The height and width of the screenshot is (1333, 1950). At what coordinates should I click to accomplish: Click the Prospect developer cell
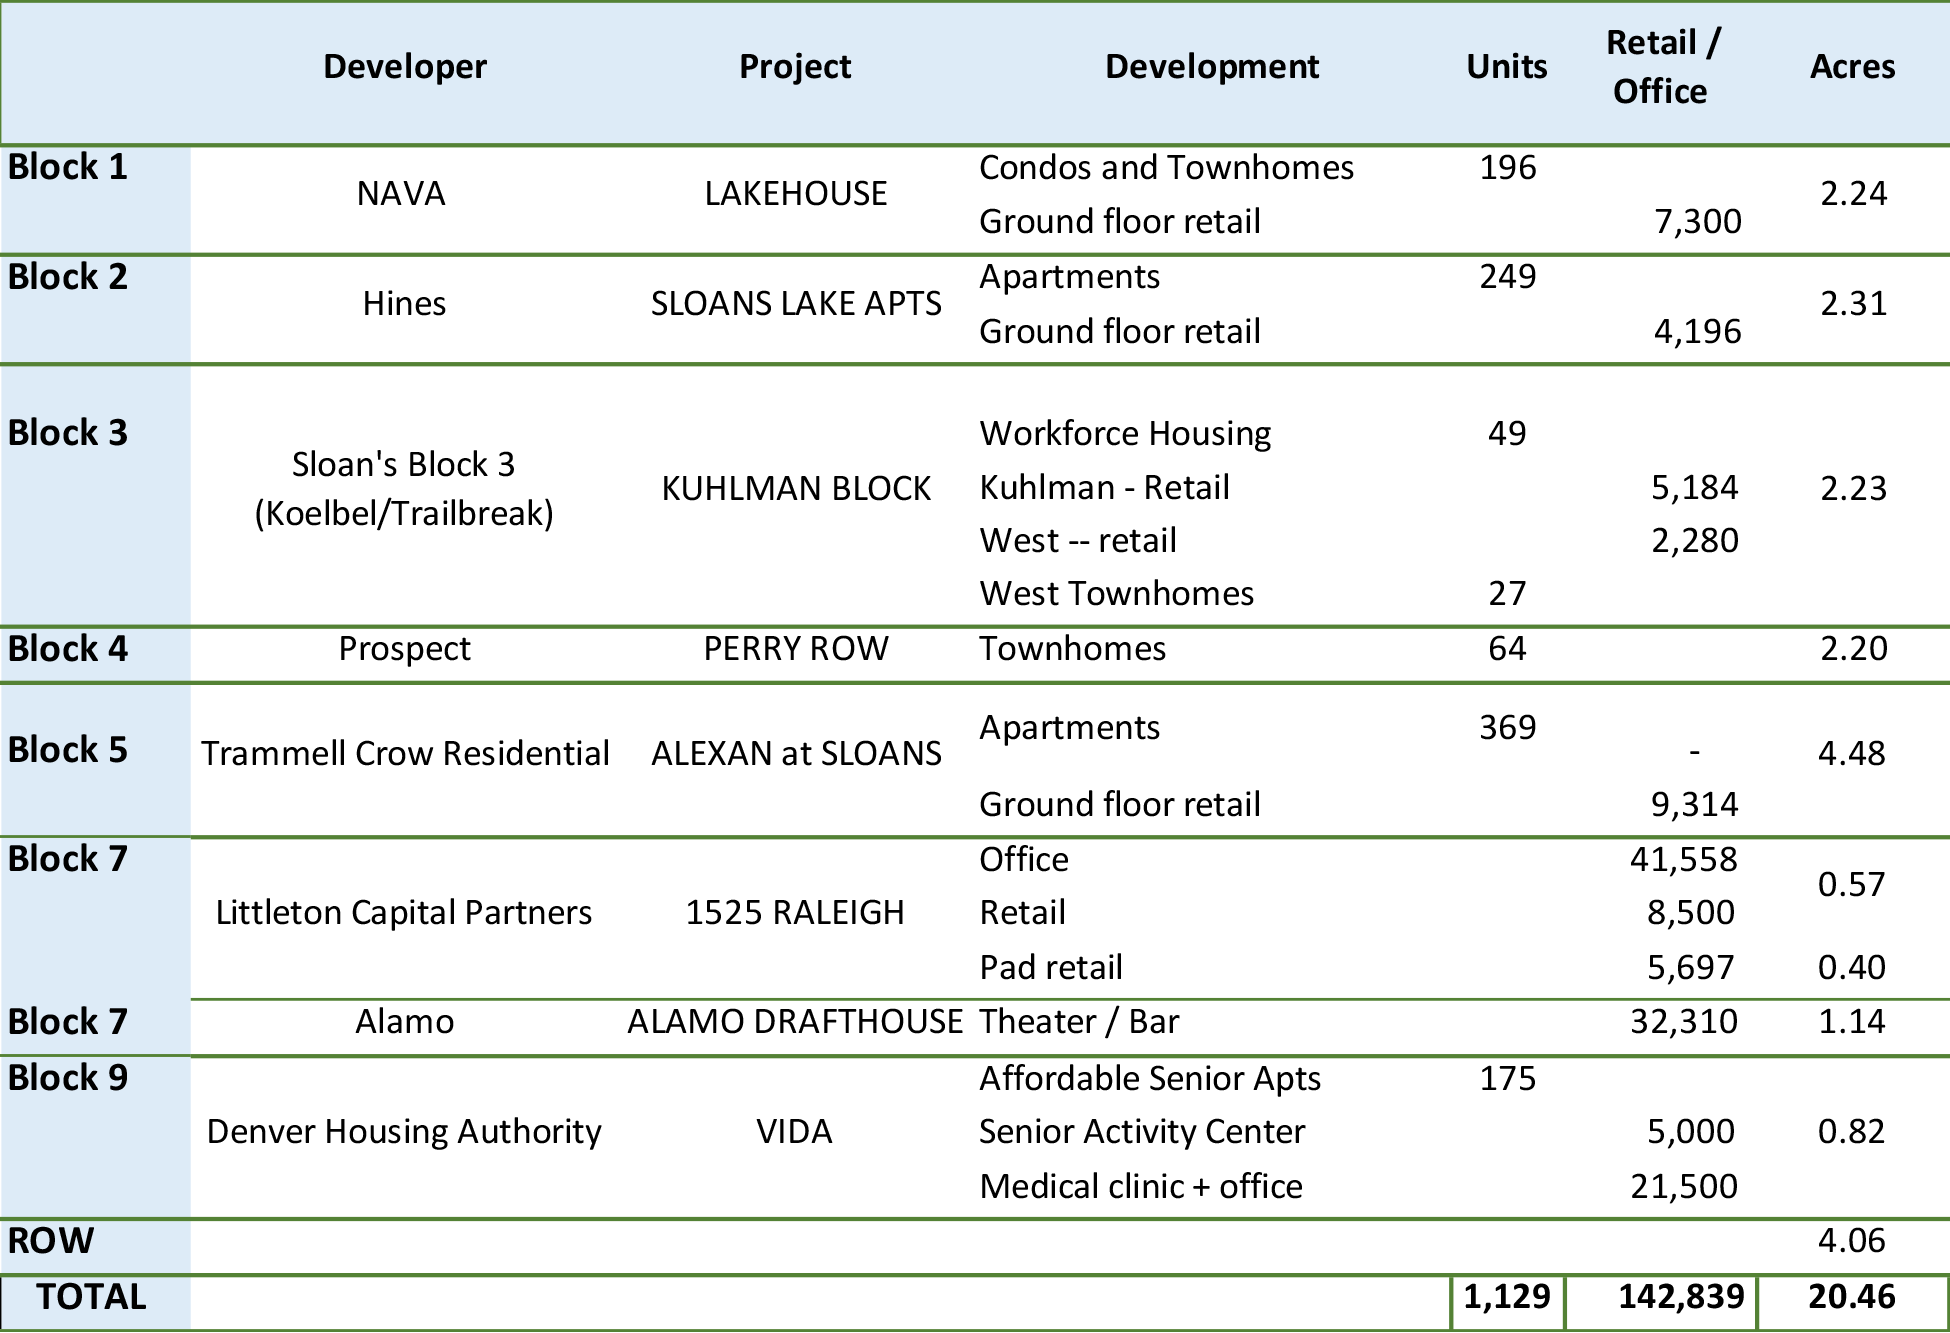(x=404, y=649)
